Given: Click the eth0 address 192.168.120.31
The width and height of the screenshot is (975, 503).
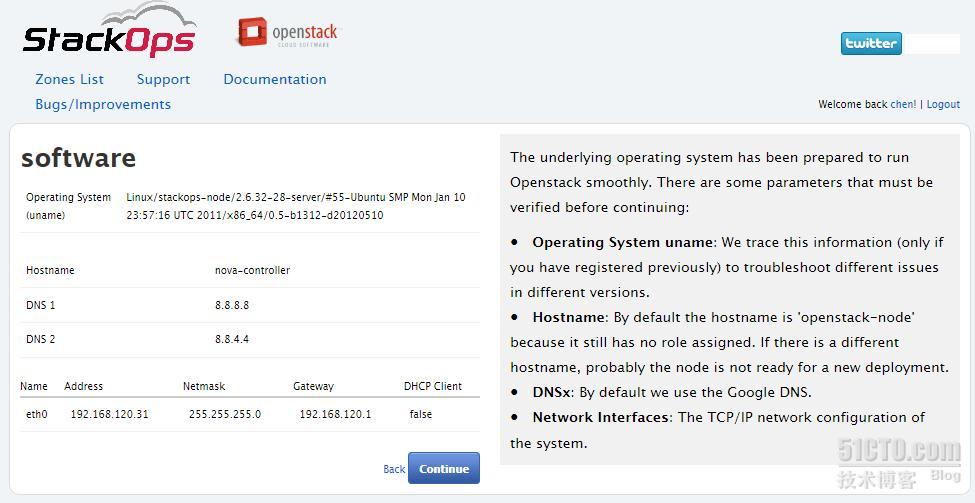Looking at the screenshot, I should 109,414.
